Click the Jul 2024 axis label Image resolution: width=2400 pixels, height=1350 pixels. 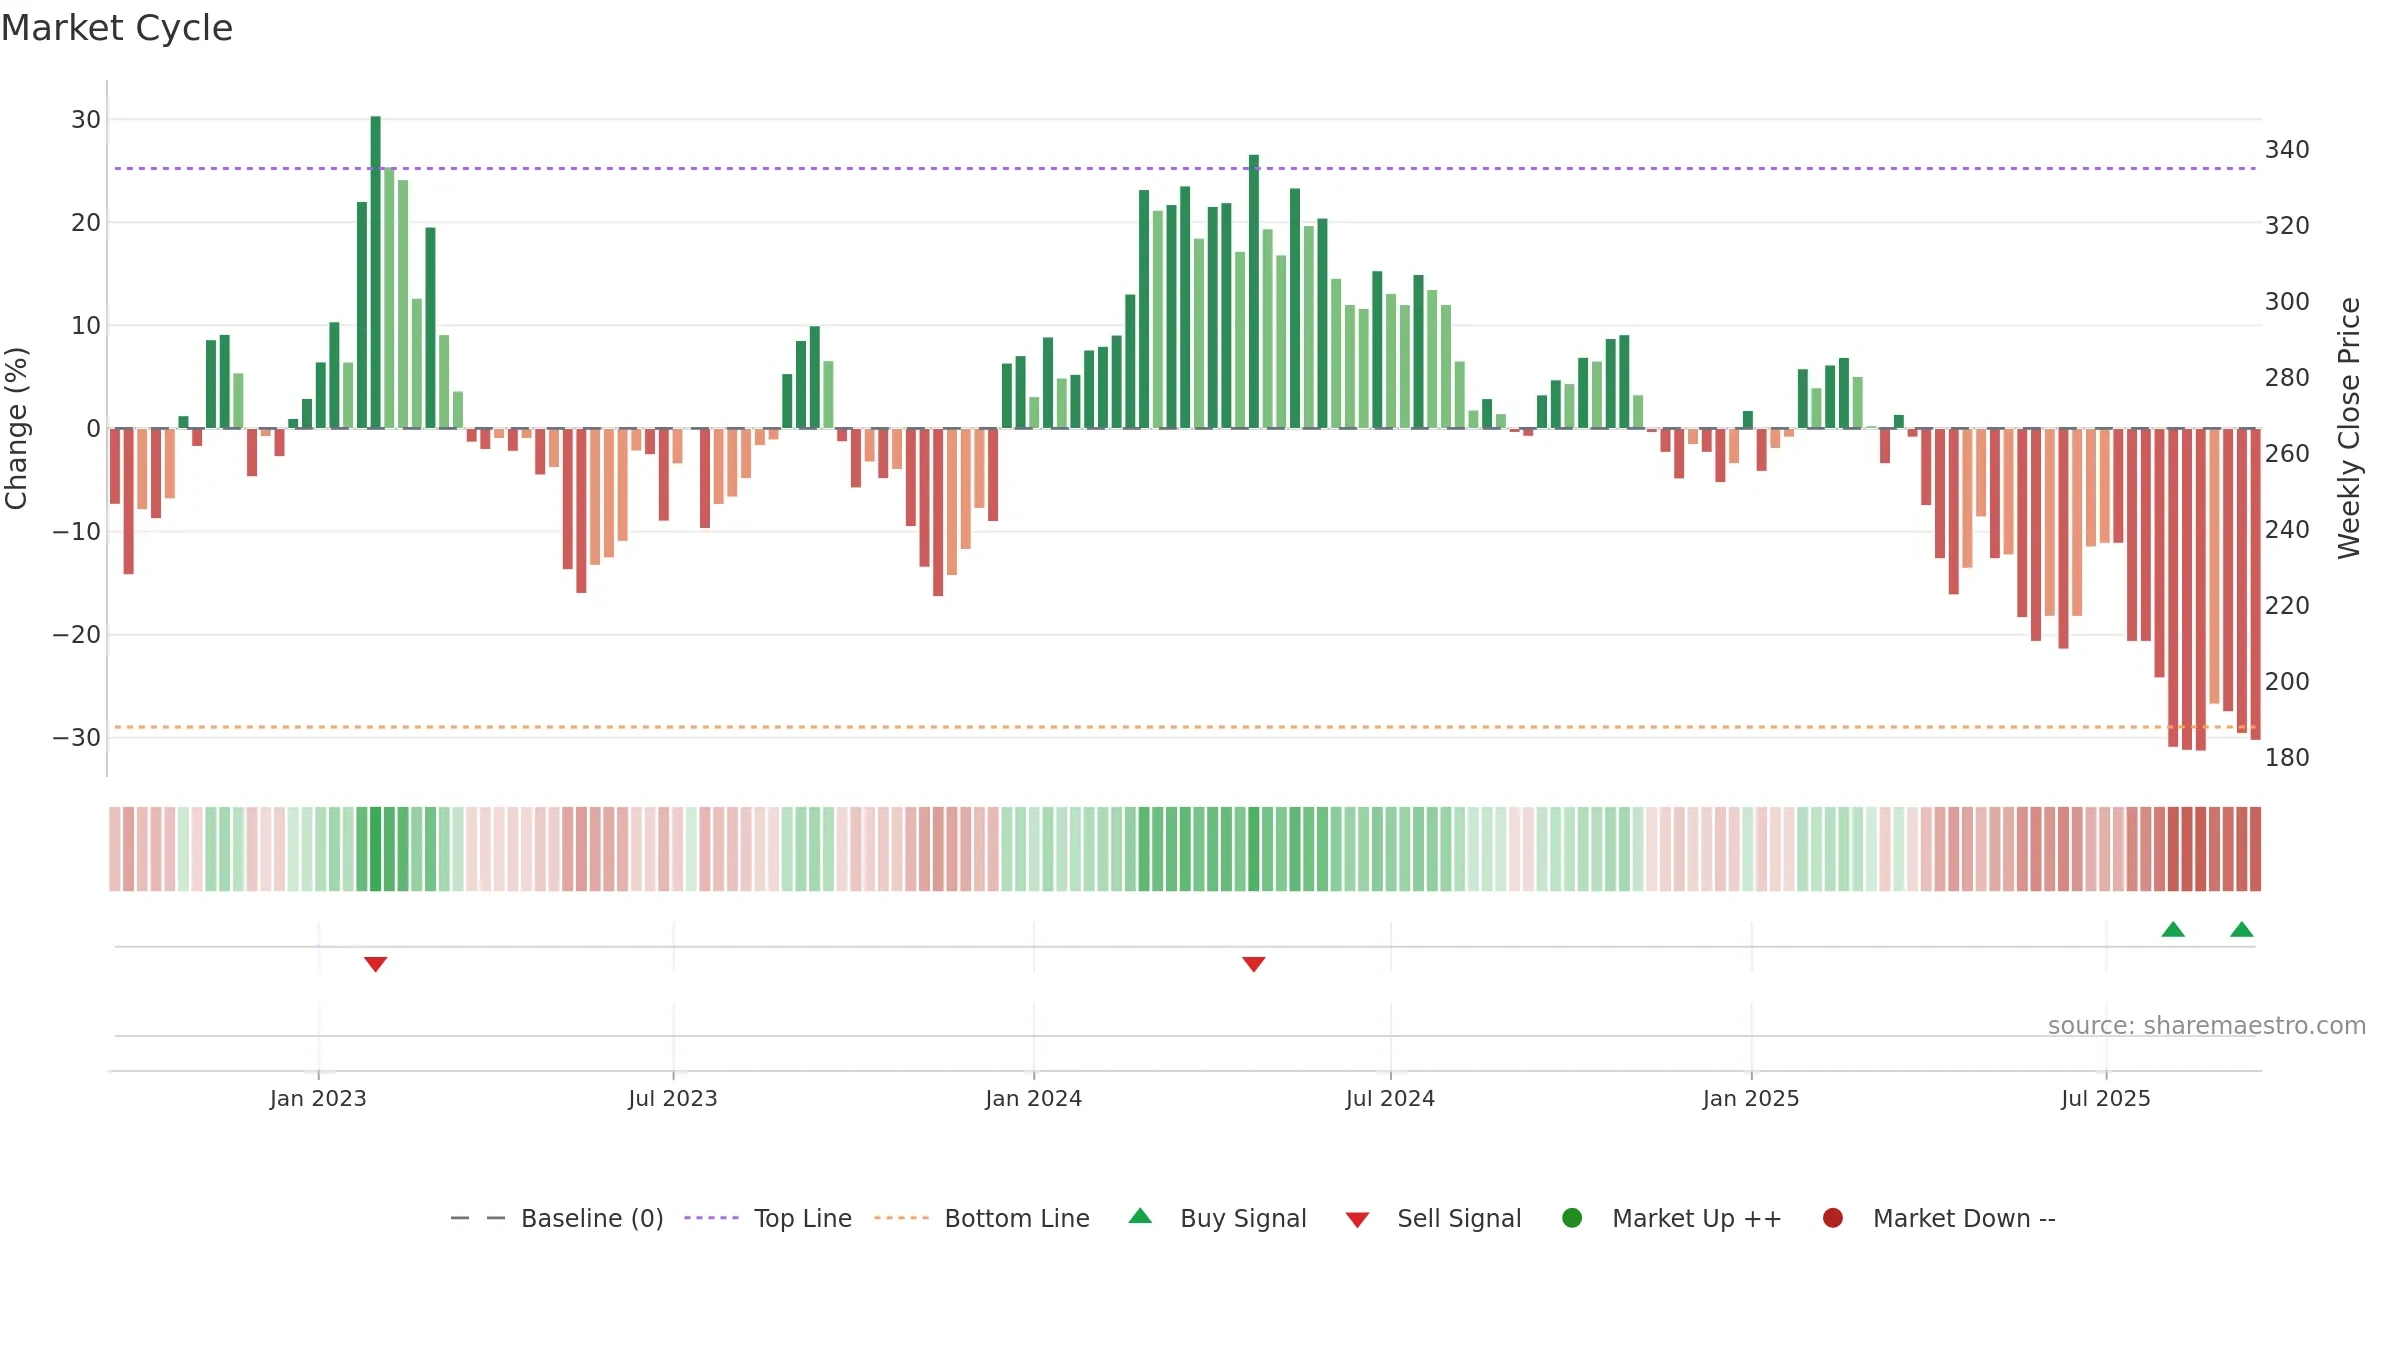click(1390, 1098)
